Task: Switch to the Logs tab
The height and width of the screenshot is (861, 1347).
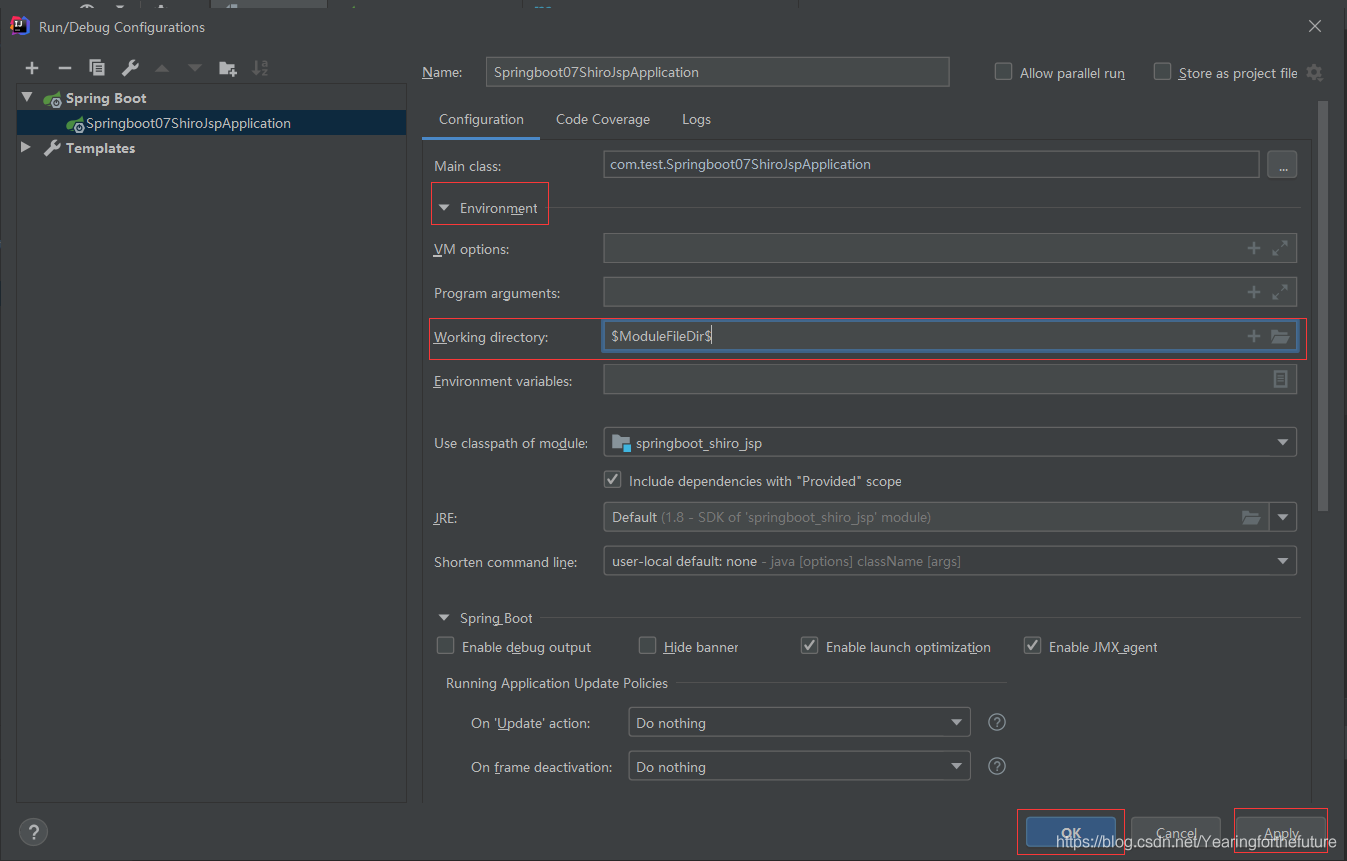Action: coord(696,120)
